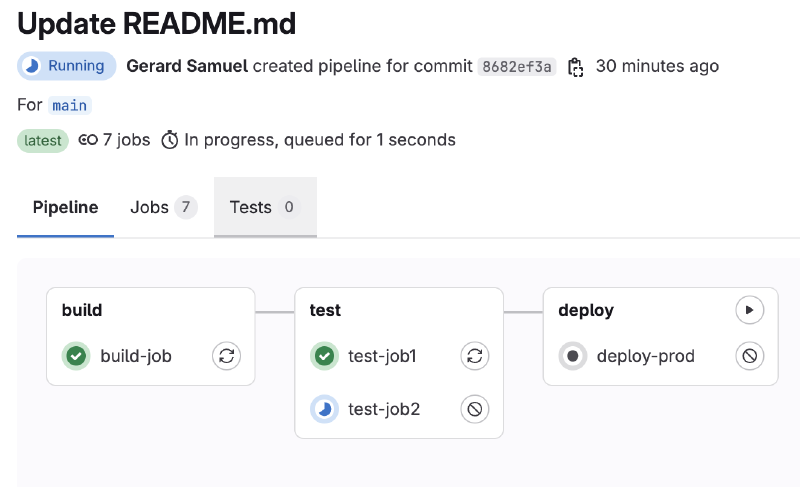
Task: Open test-job2 running status icon
Action: 324,409
